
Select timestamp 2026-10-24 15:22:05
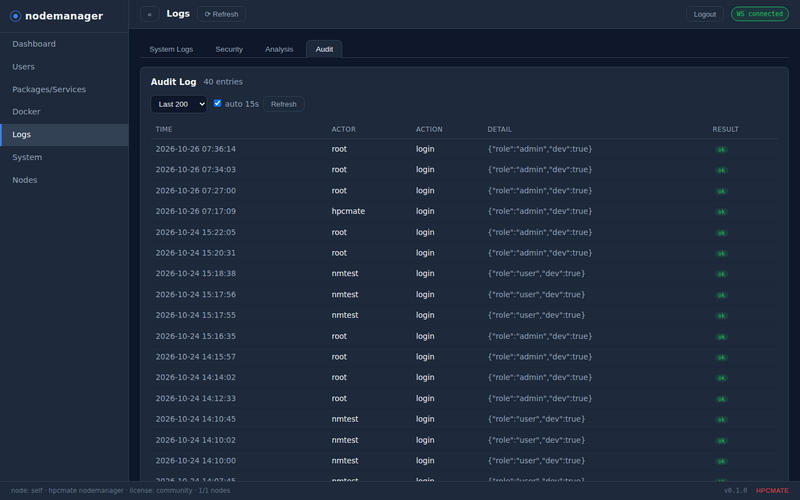point(195,232)
